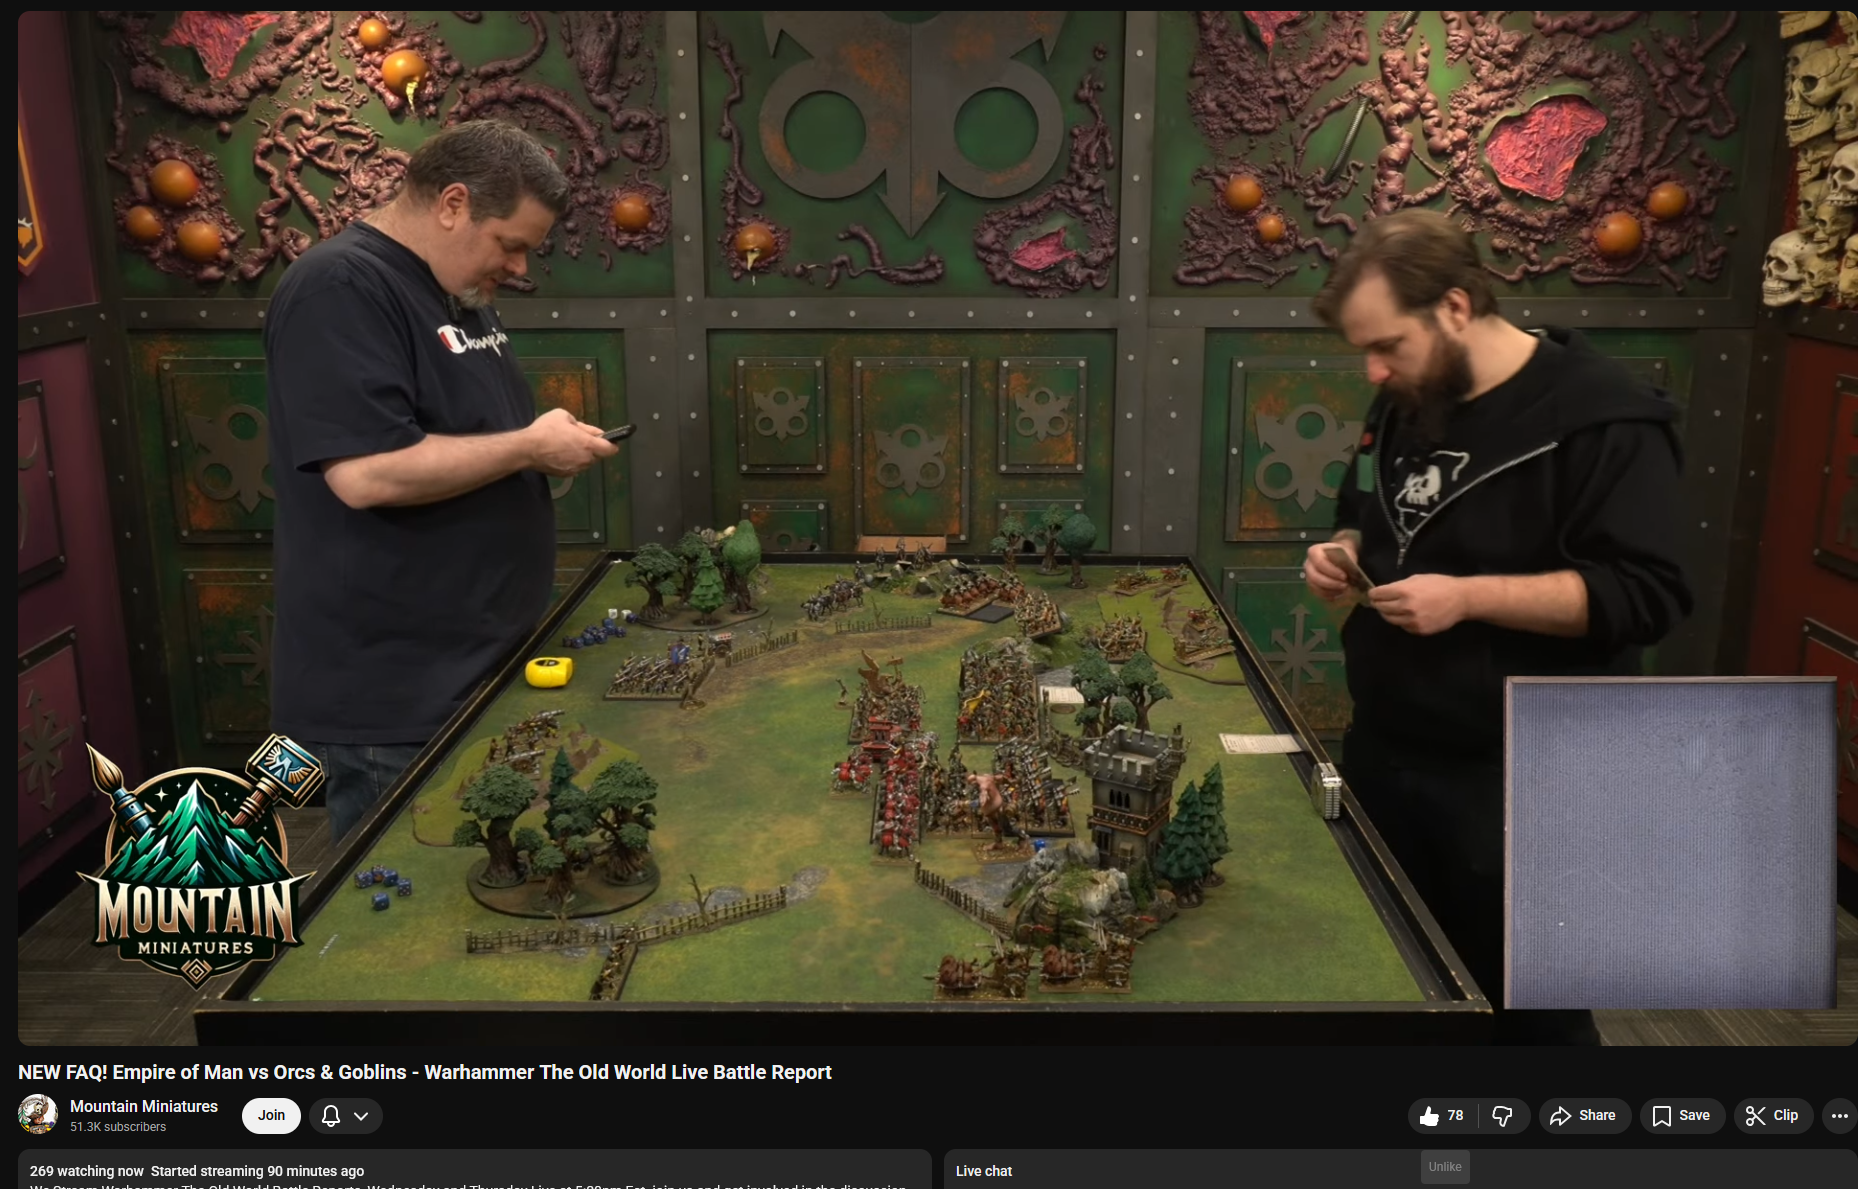Open the Mountain Miniatures channel name link
The width and height of the screenshot is (1858, 1189).
point(144,1106)
